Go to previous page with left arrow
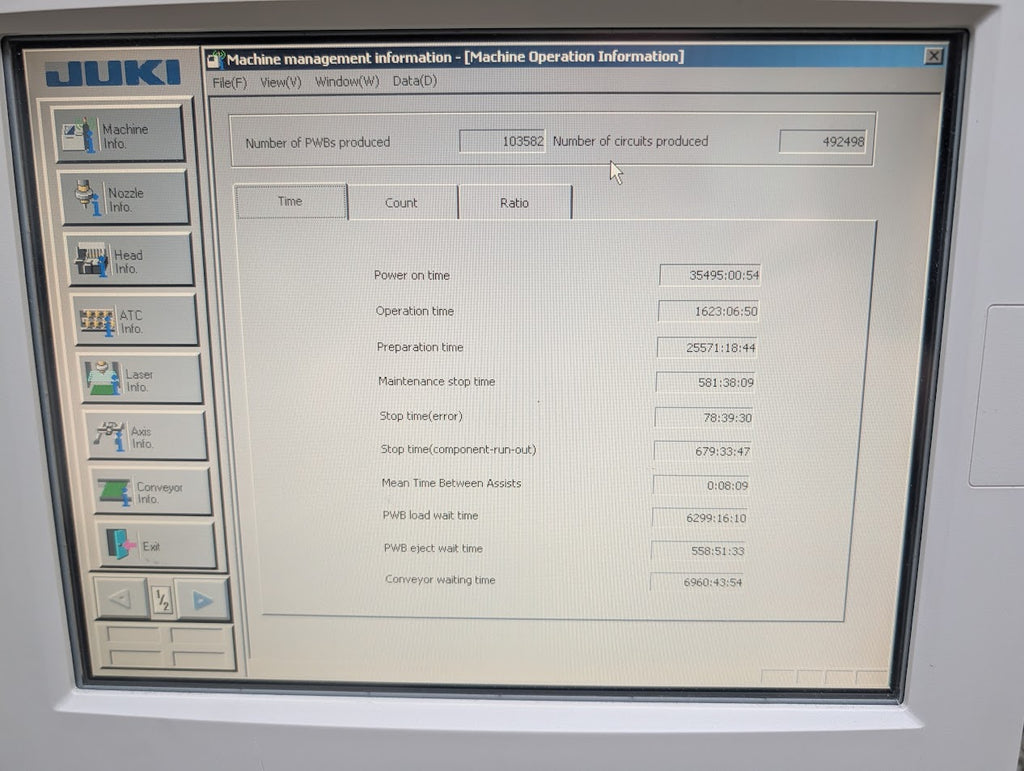The width and height of the screenshot is (1024, 771). click(120, 599)
